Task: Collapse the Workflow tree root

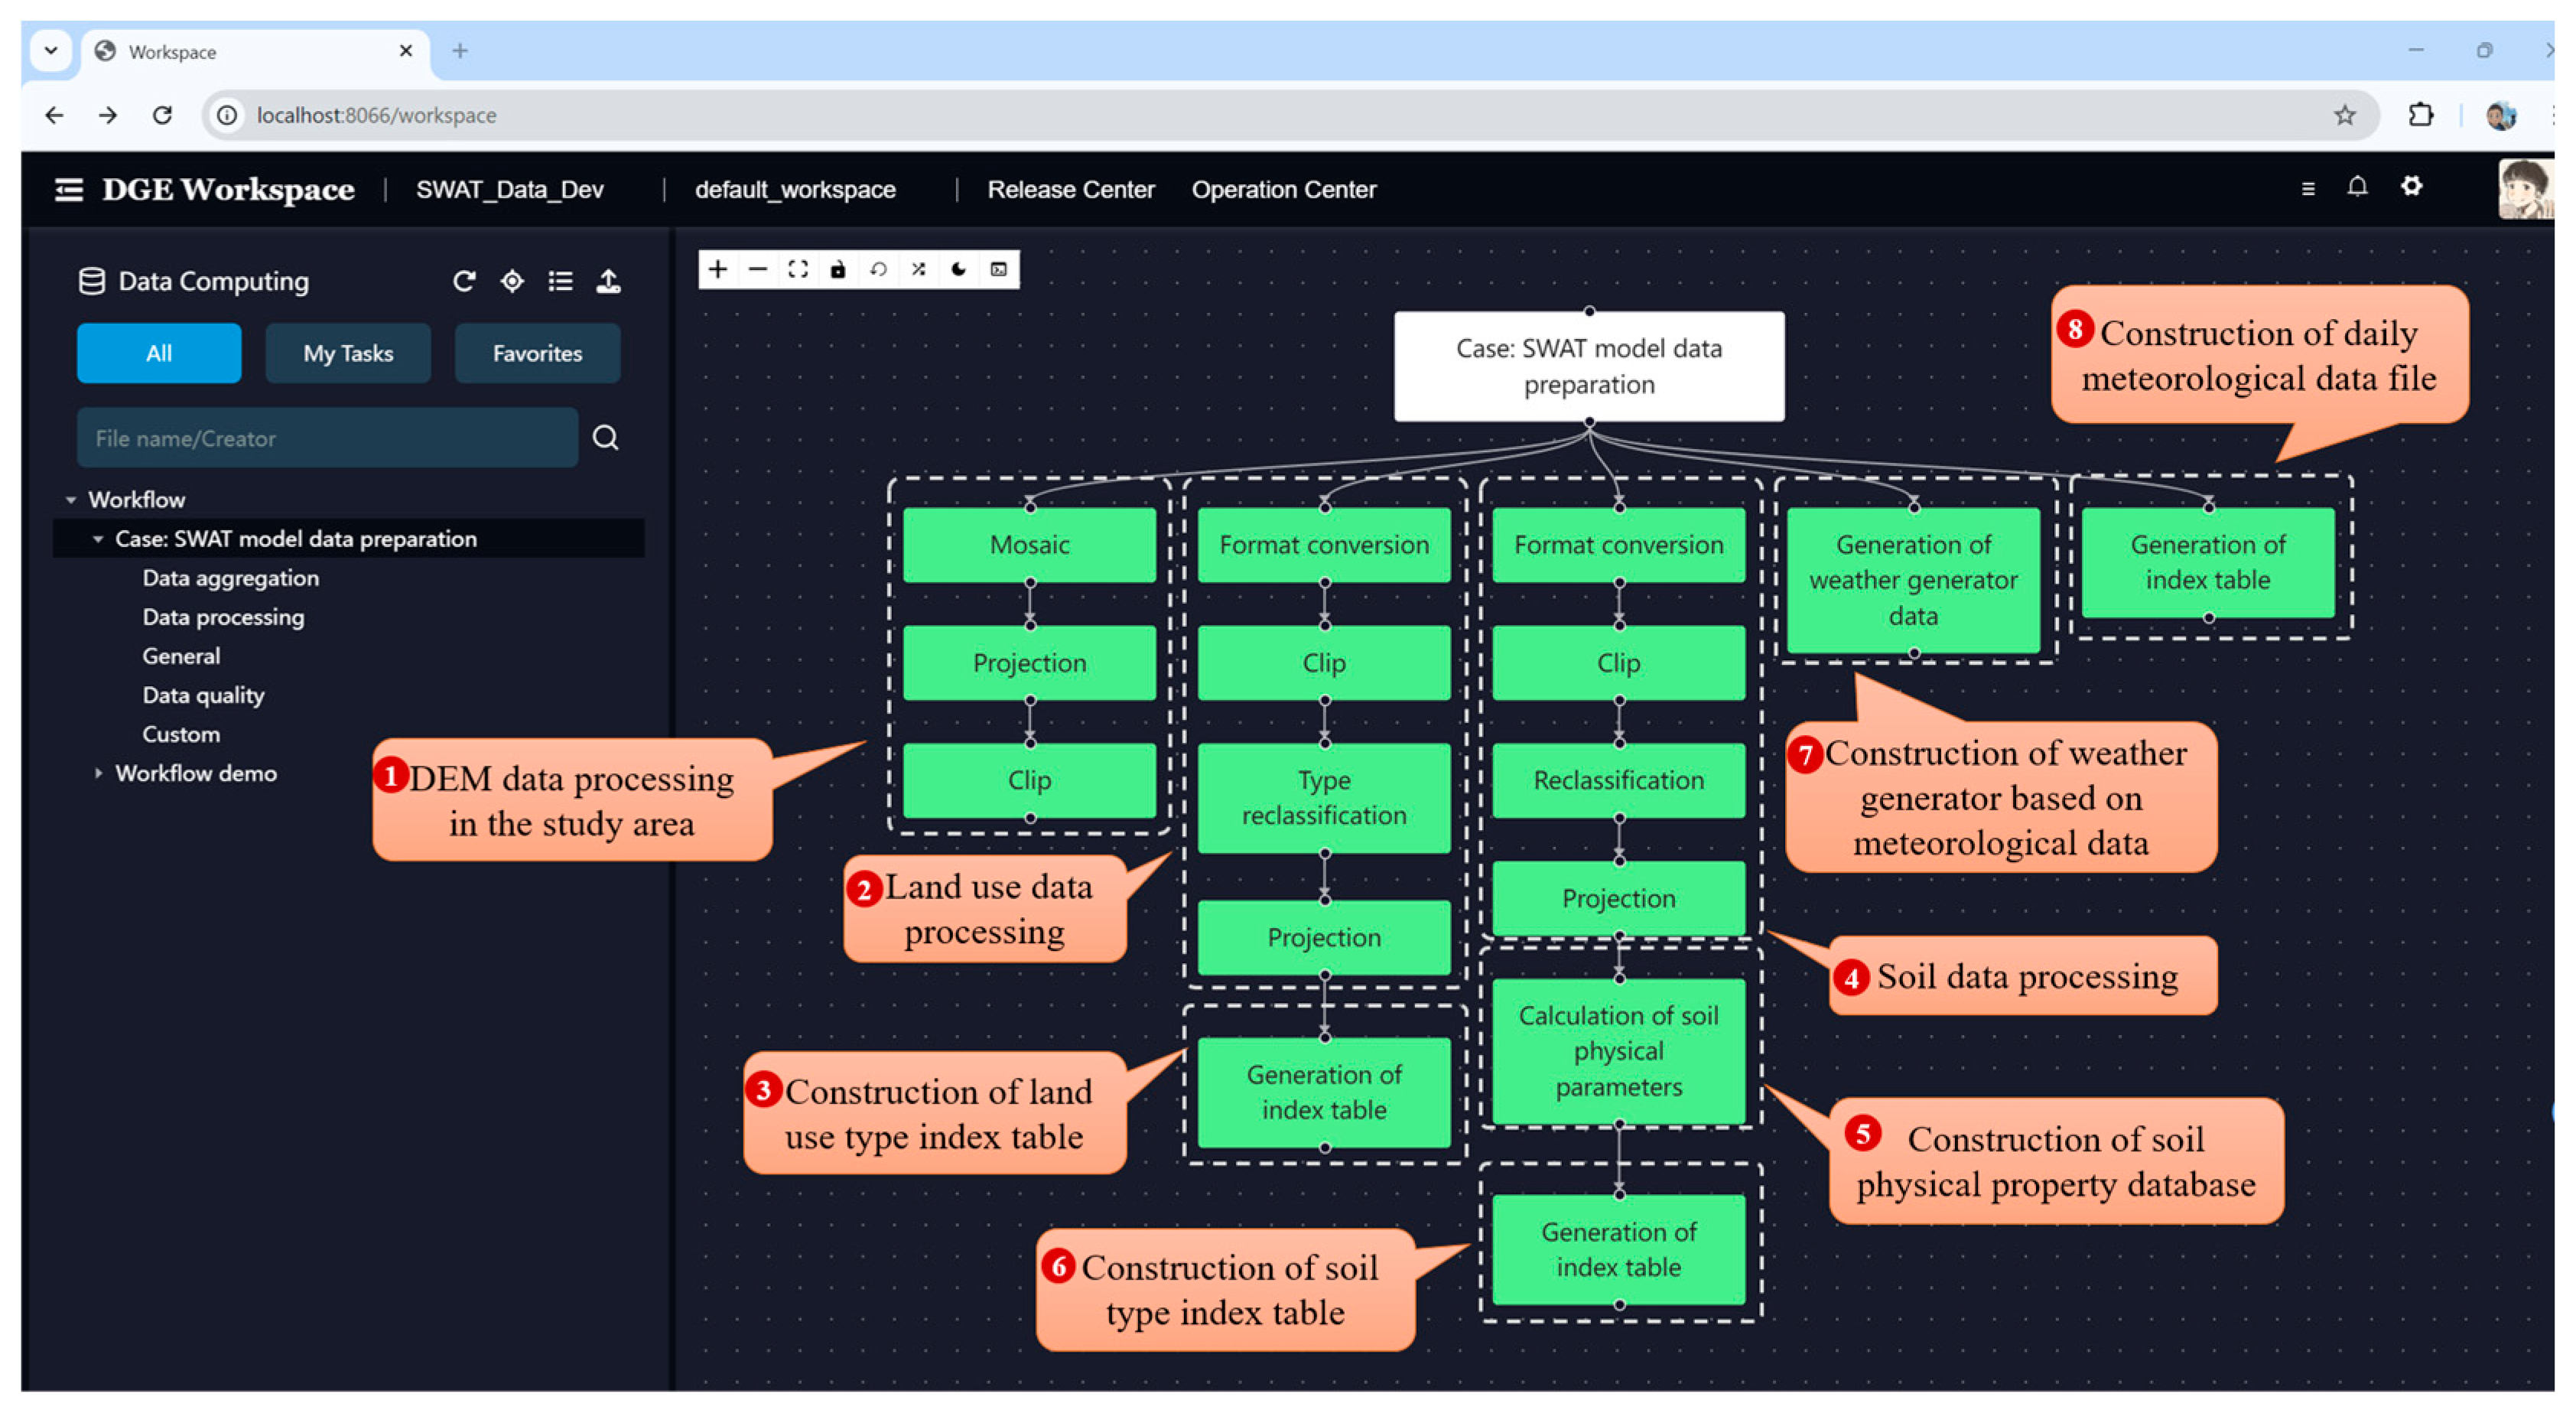Action: coord(71,499)
